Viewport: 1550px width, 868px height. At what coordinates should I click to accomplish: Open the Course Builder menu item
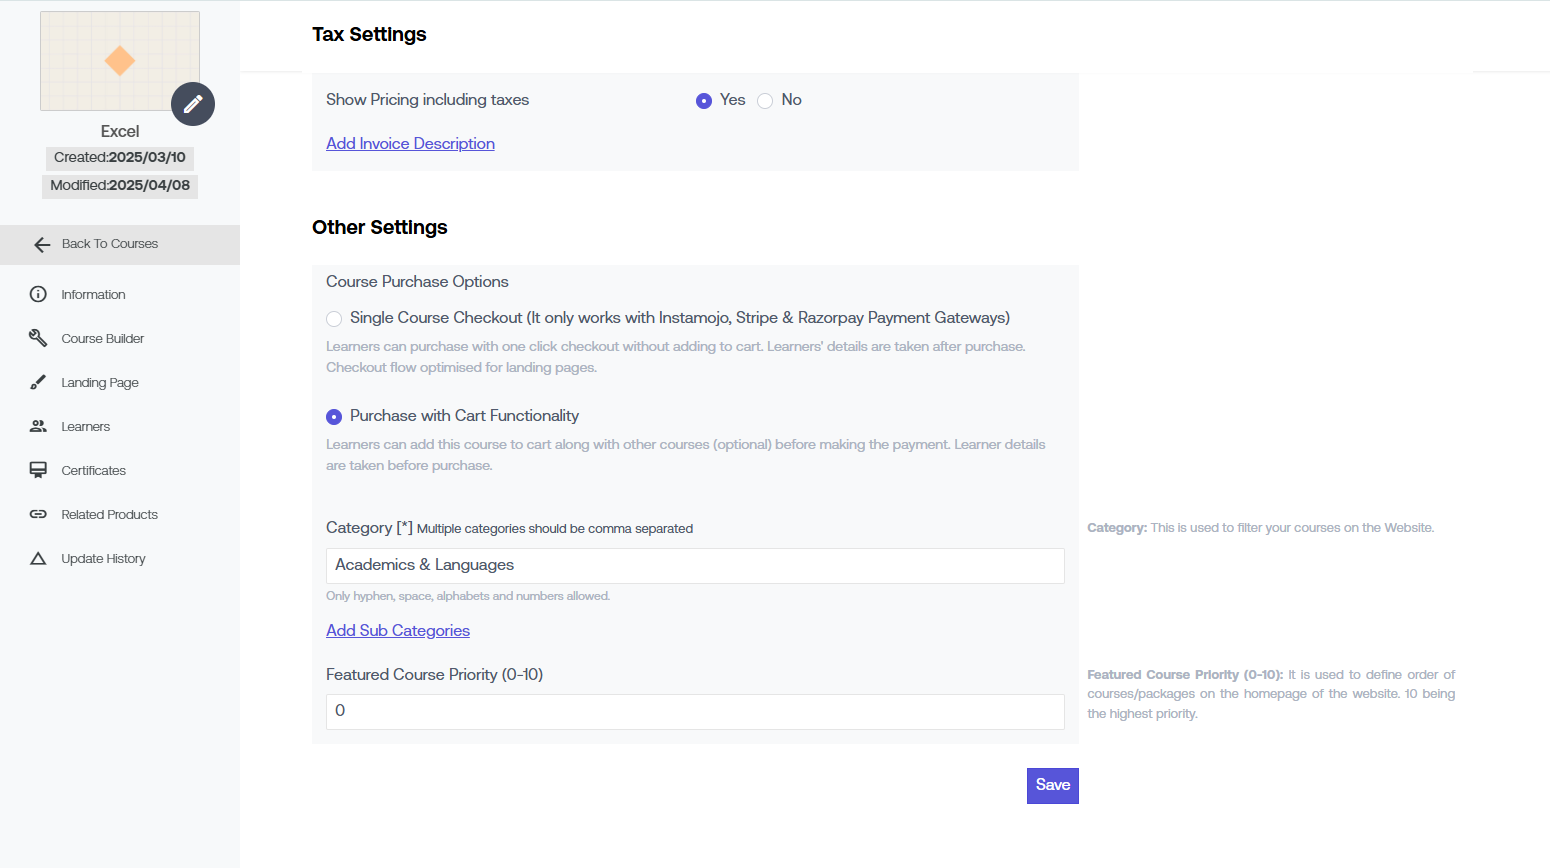click(103, 339)
